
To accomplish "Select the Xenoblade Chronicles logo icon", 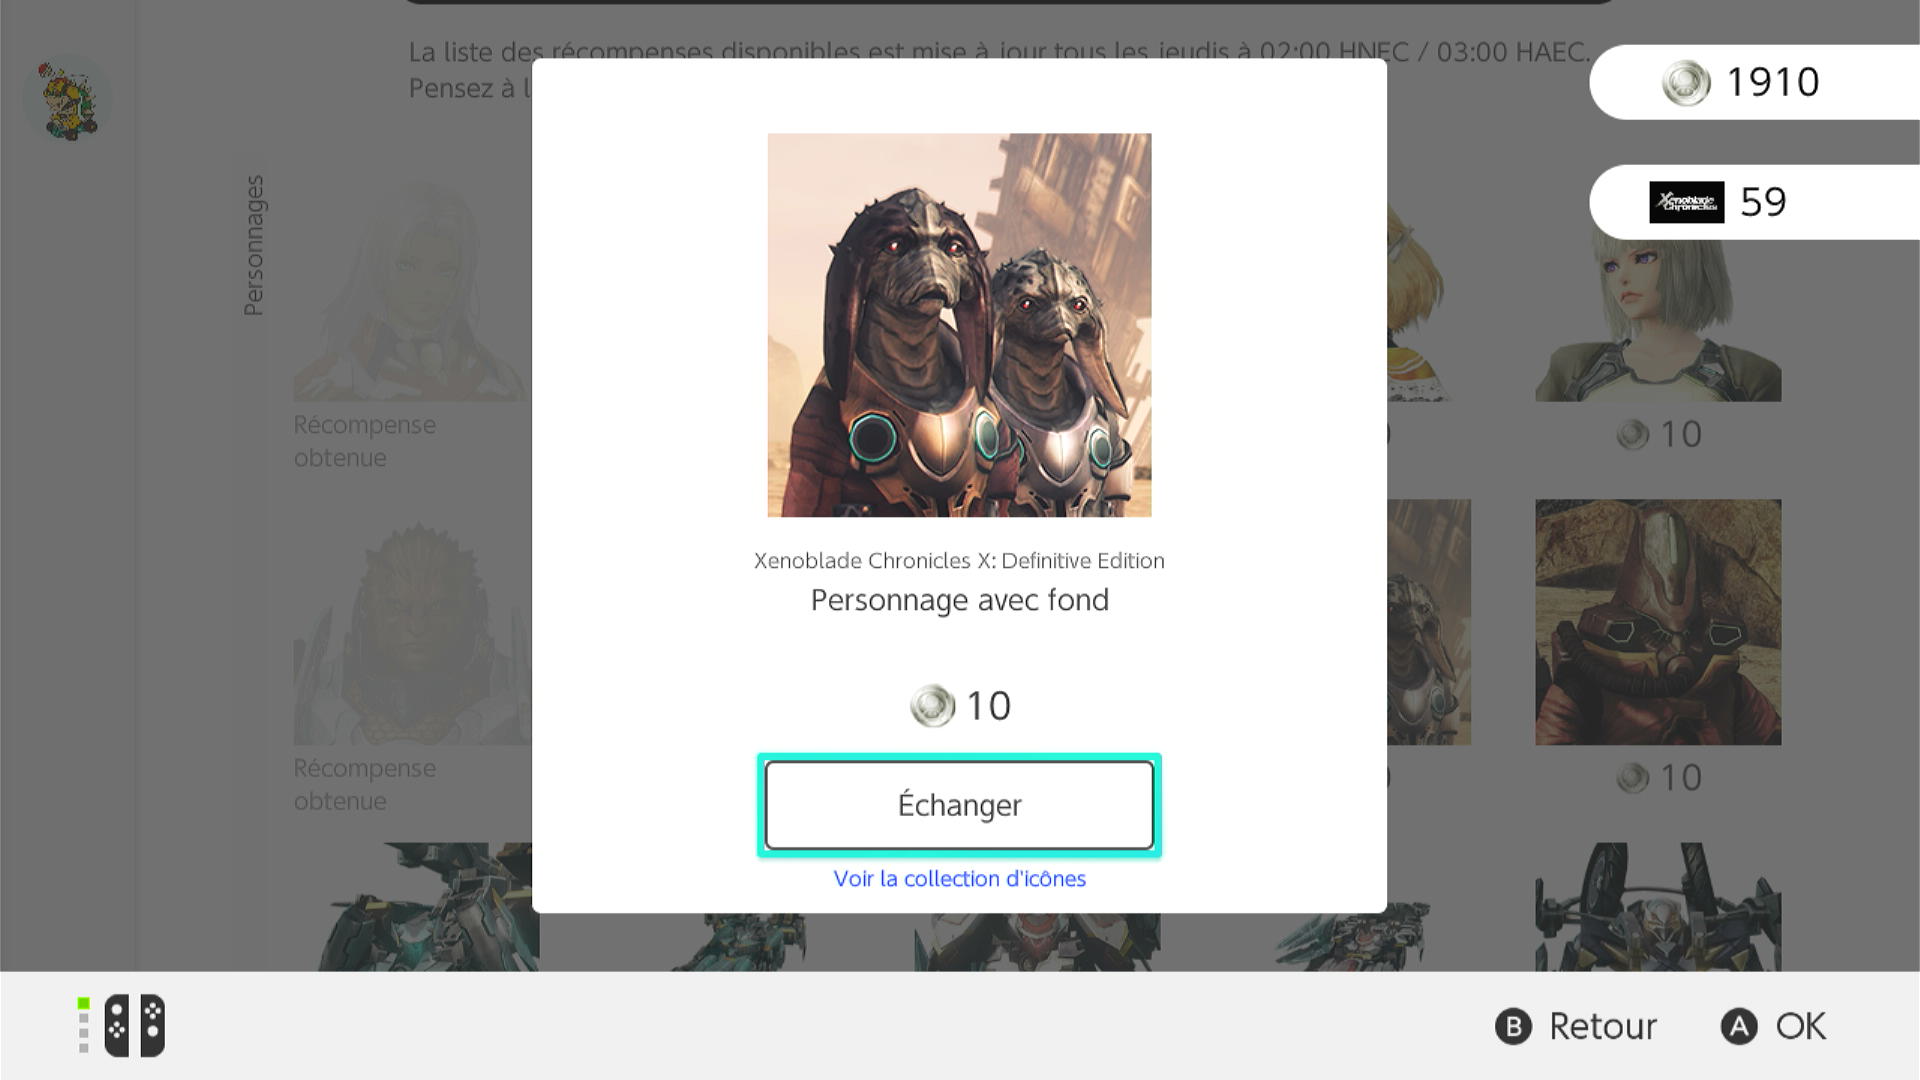I will click(1686, 202).
